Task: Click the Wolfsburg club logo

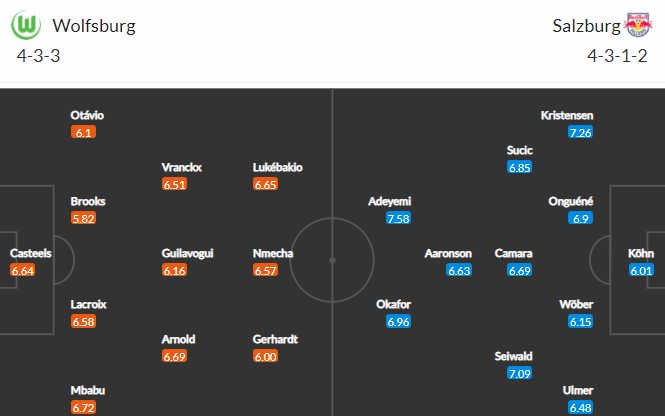Action: pos(26,25)
